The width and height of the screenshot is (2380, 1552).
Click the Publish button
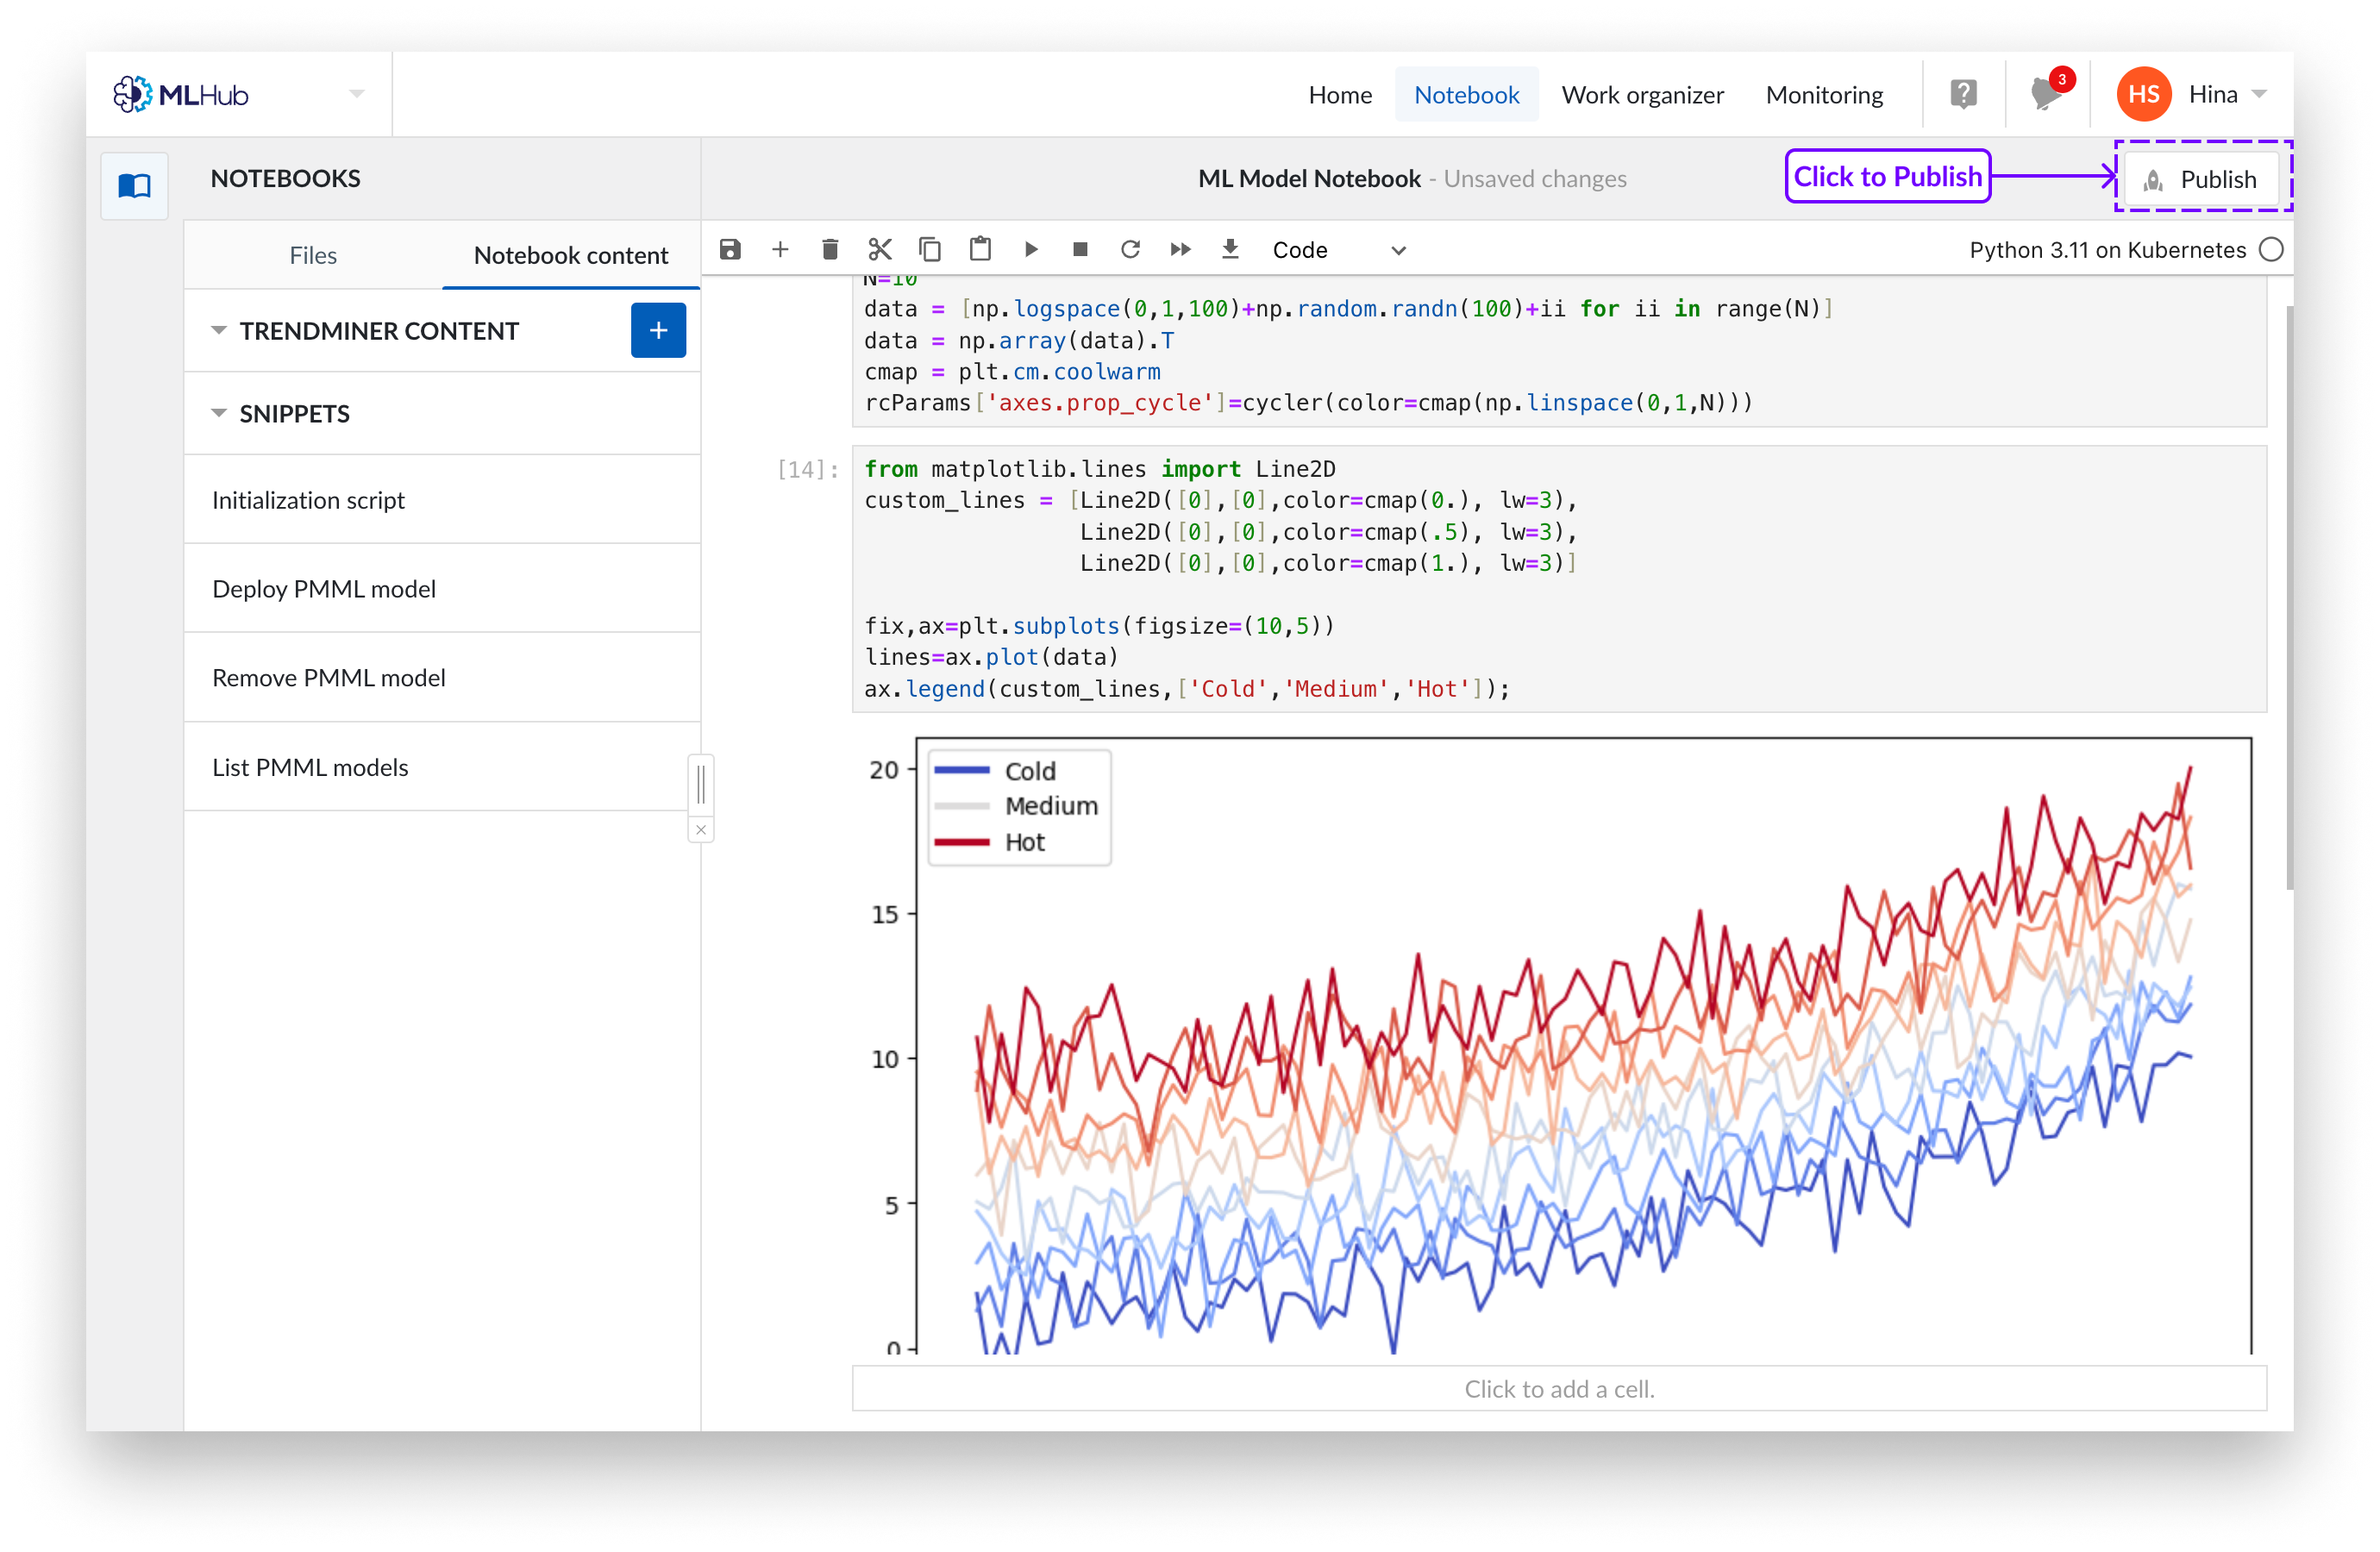(x=2201, y=179)
